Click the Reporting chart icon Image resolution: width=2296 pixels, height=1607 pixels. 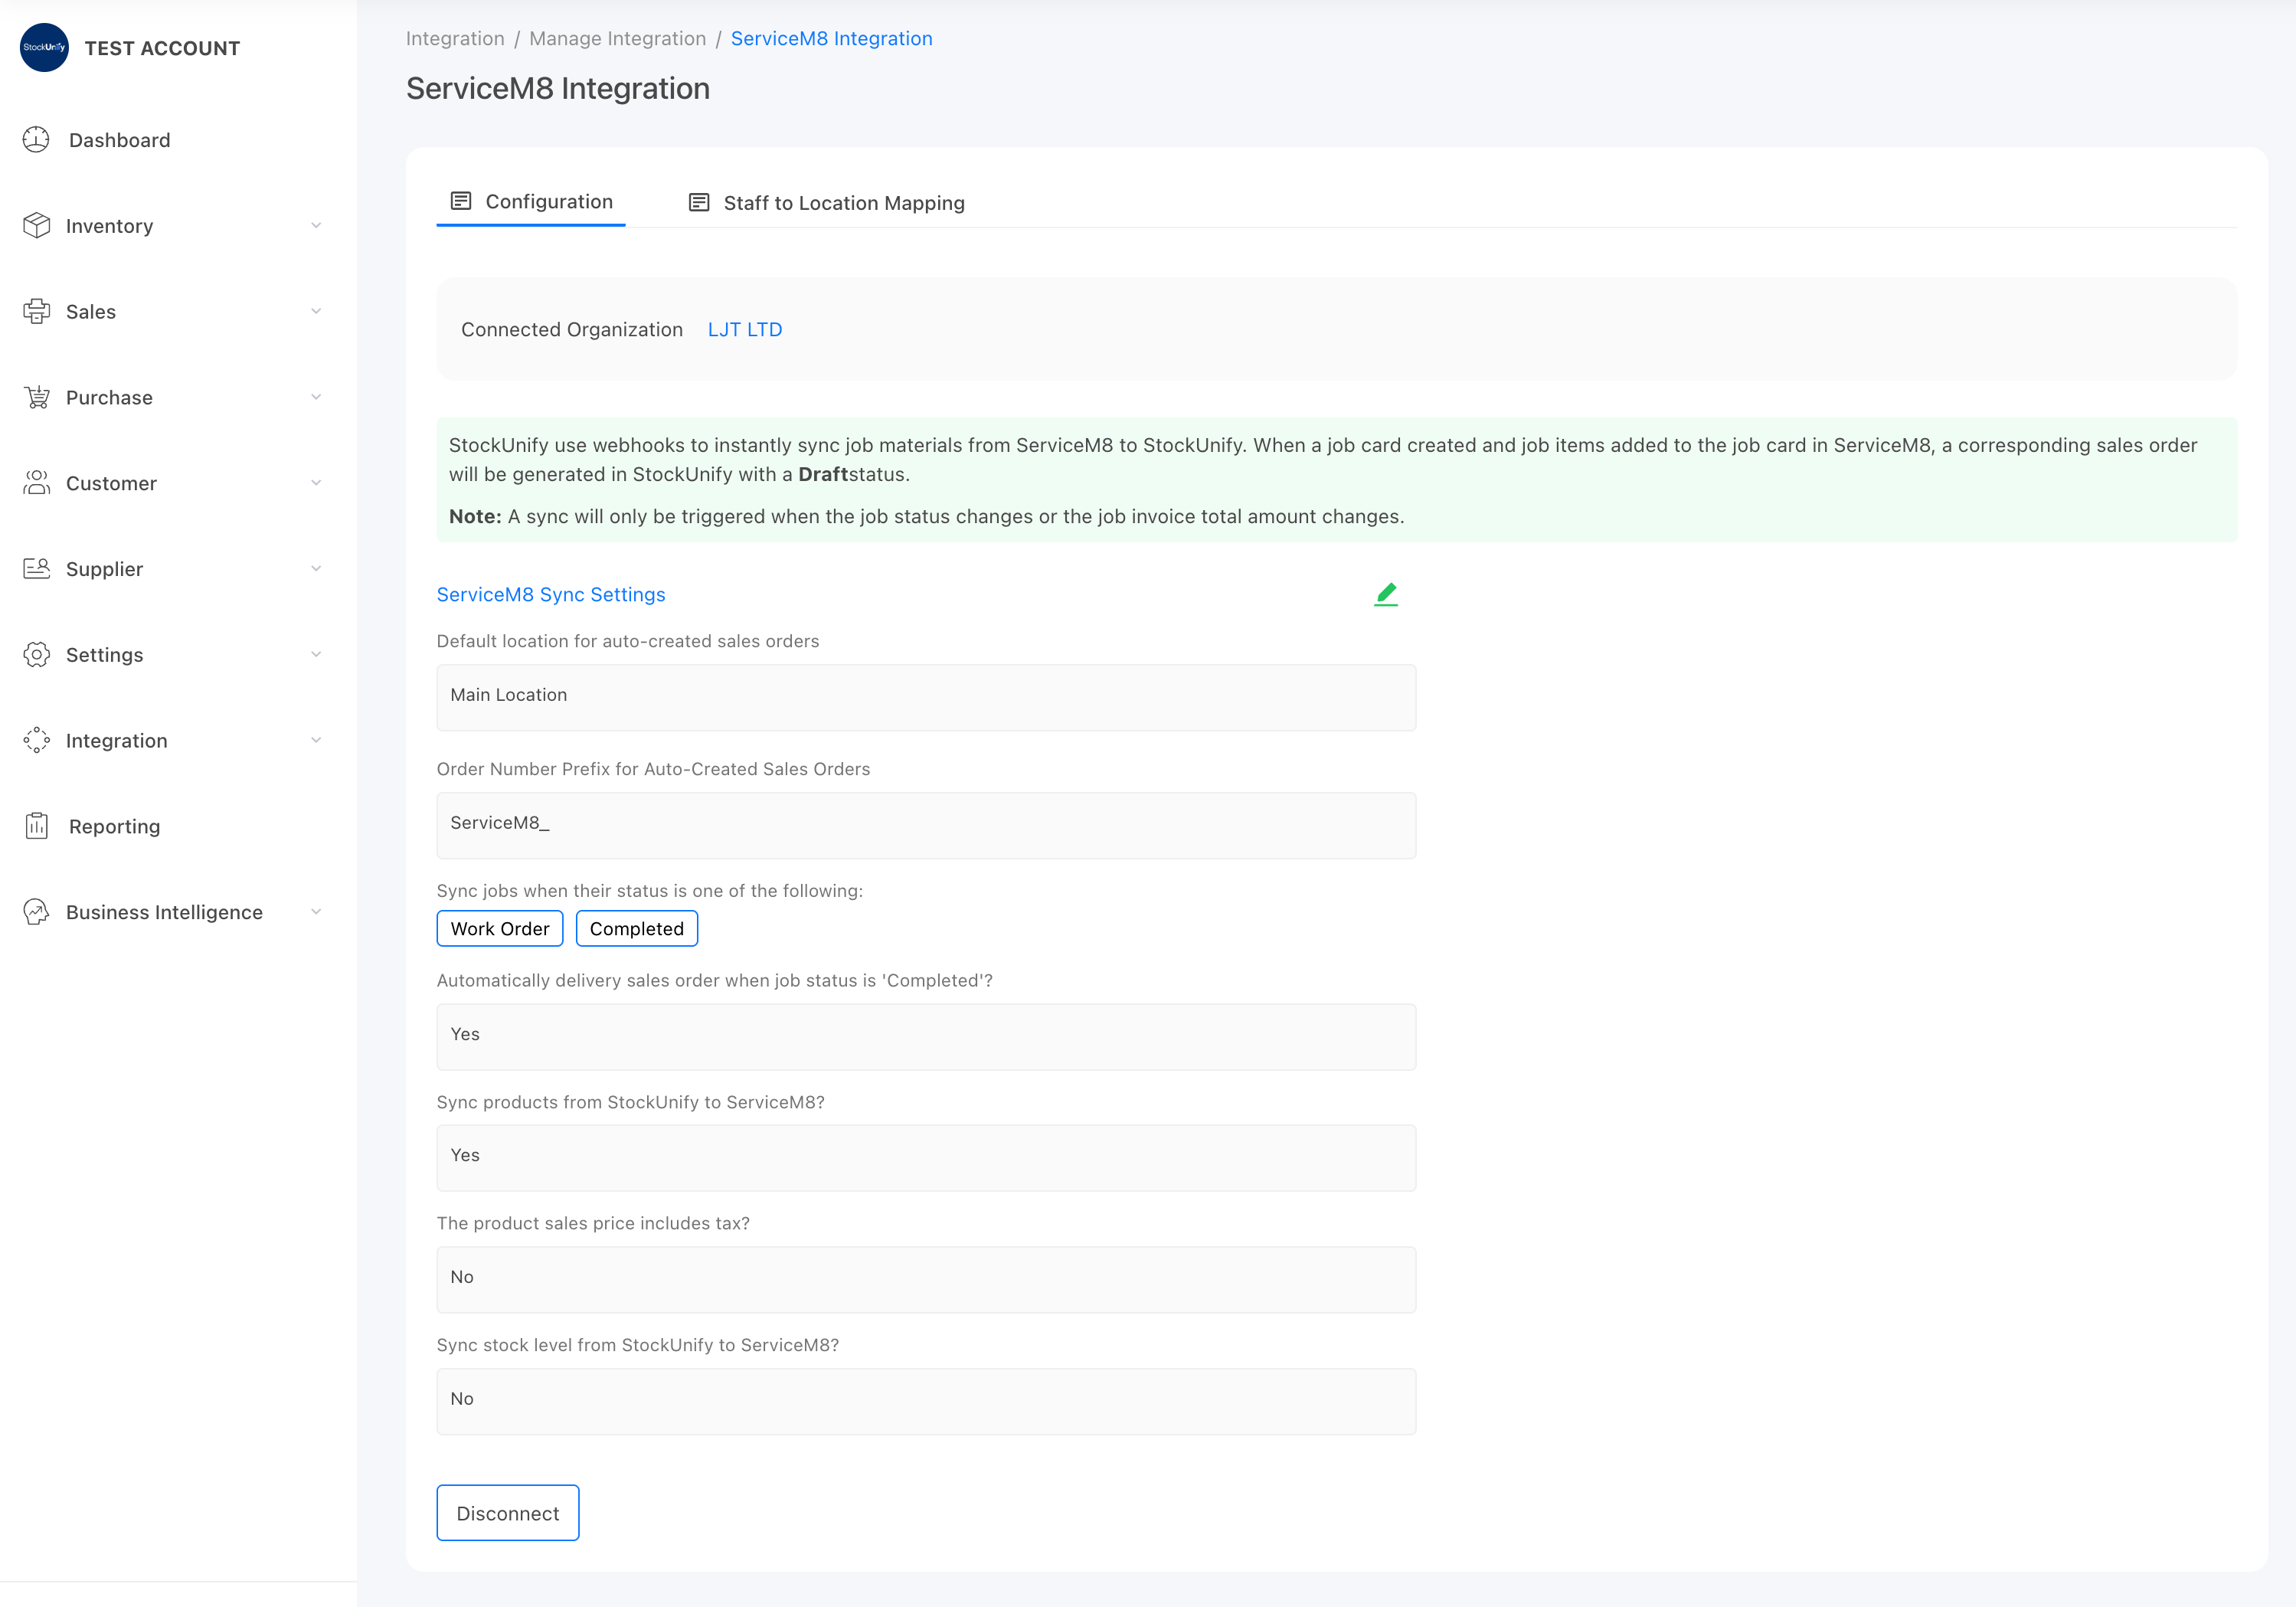pyautogui.click(x=36, y=827)
